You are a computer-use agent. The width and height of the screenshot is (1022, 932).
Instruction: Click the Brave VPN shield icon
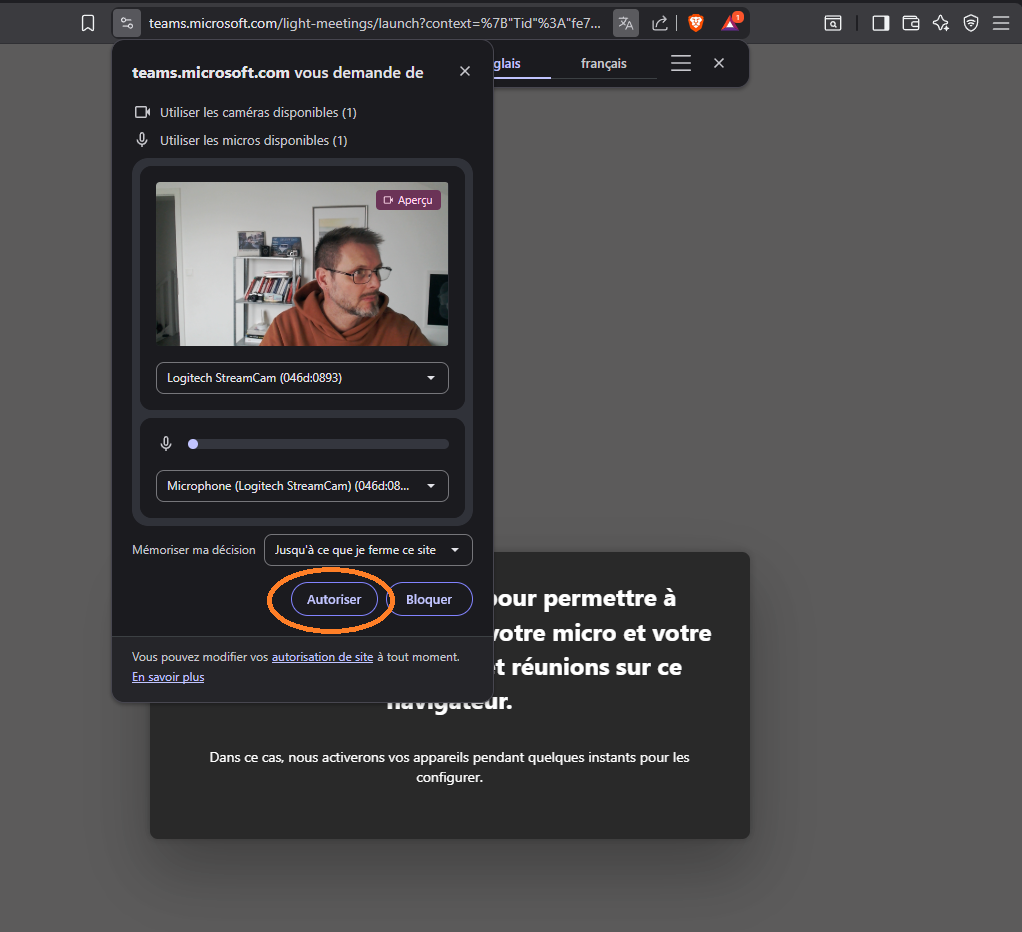[x=970, y=23]
